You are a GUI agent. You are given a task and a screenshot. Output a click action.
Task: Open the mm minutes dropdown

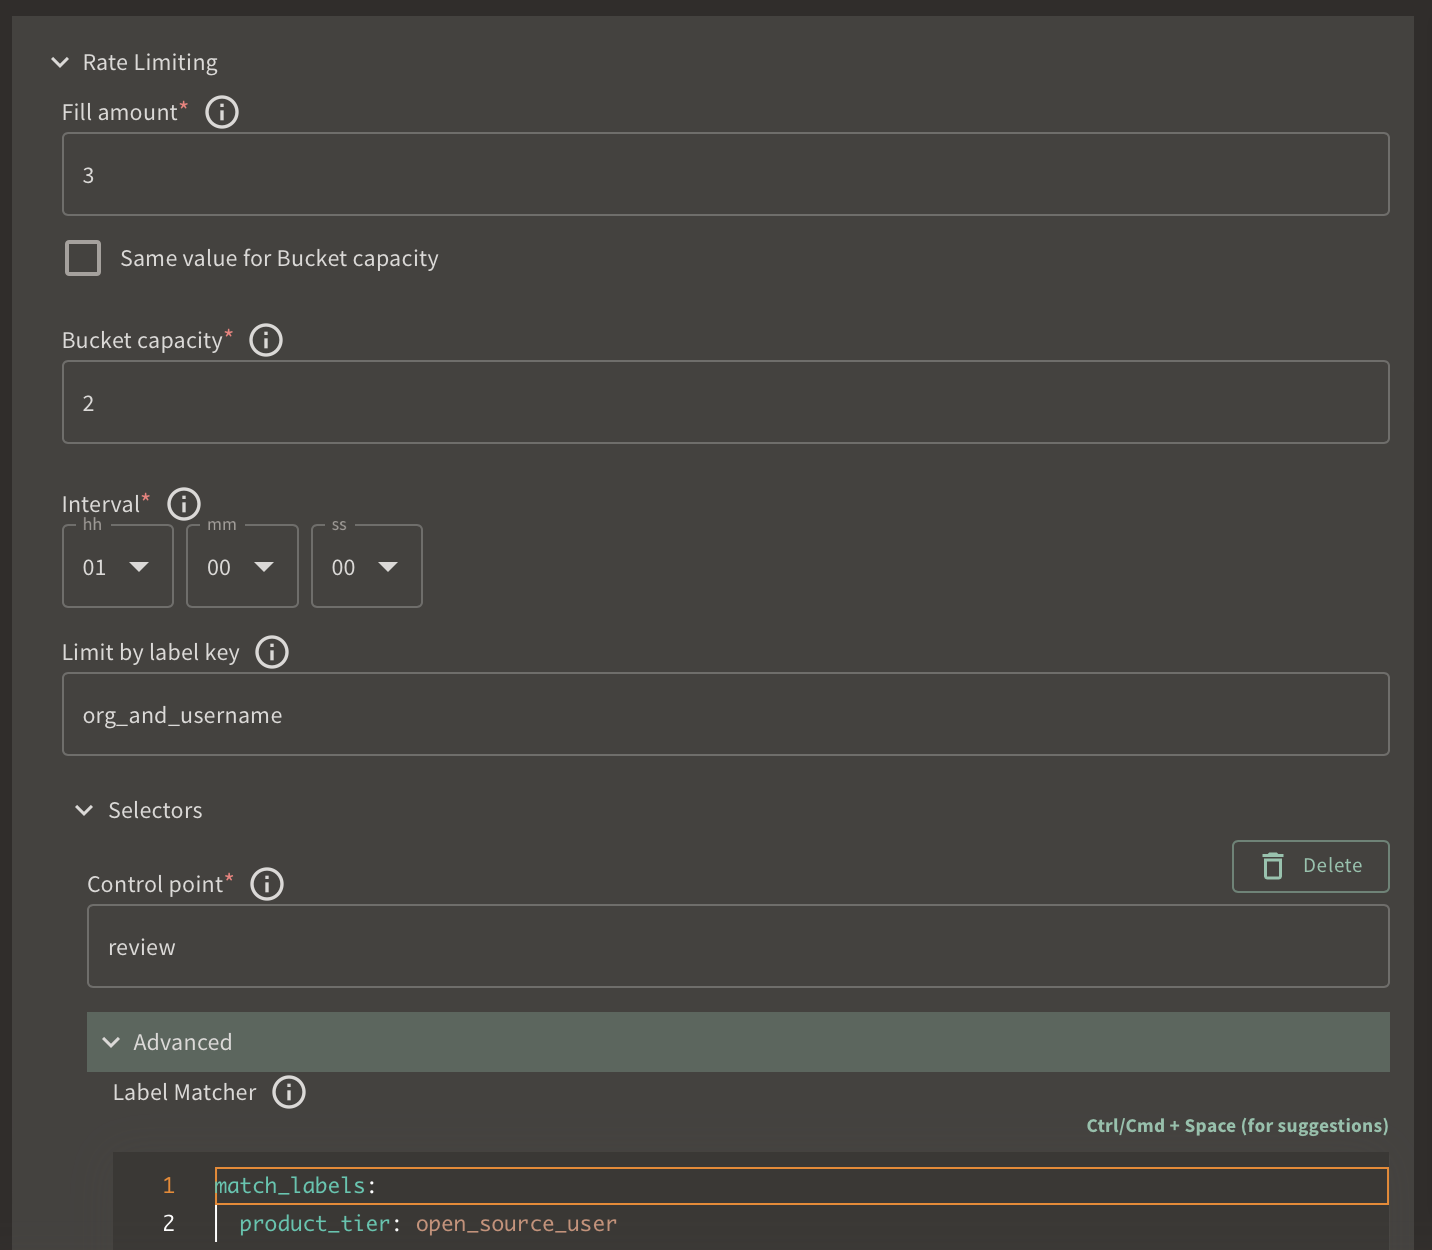[x=243, y=567]
